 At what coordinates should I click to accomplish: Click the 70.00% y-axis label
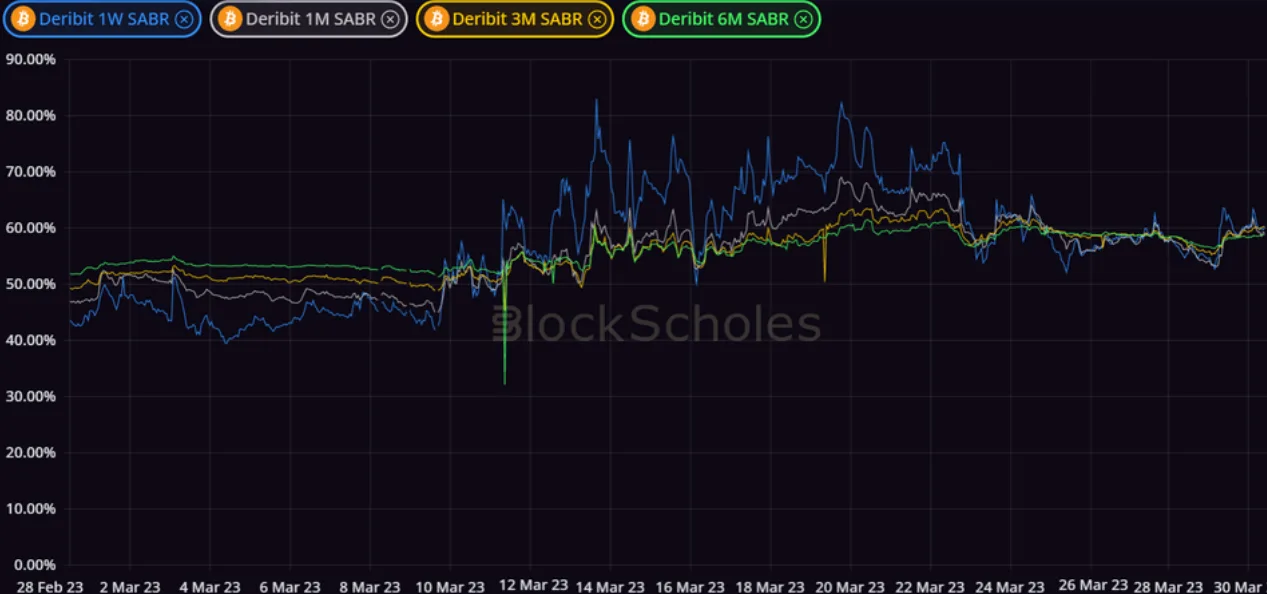[x=30, y=171]
